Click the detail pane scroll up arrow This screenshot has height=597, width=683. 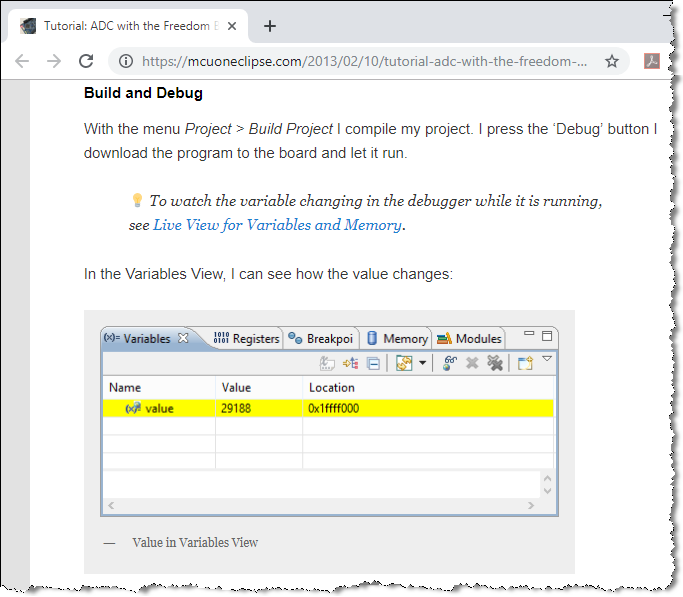pyautogui.click(x=548, y=478)
